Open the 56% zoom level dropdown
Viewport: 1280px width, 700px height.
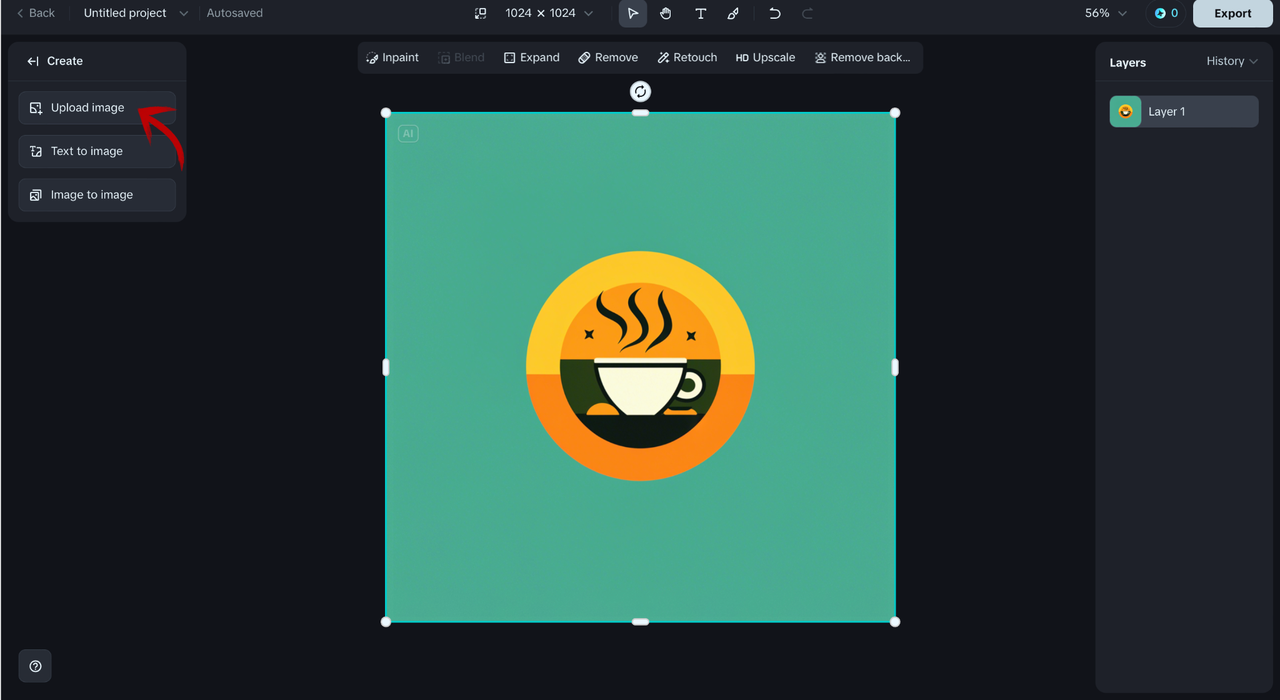tap(1106, 13)
